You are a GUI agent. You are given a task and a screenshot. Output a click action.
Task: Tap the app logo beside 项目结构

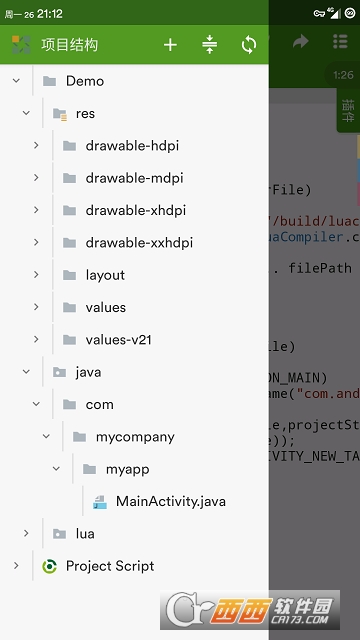click(x=21, y=45)
